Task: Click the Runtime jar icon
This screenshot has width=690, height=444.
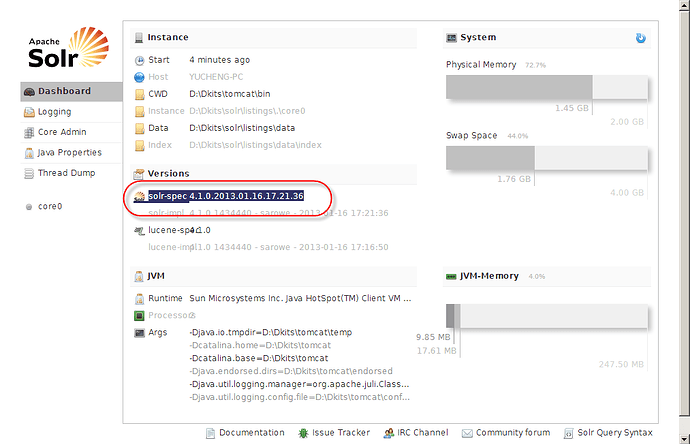Action: 139,299
